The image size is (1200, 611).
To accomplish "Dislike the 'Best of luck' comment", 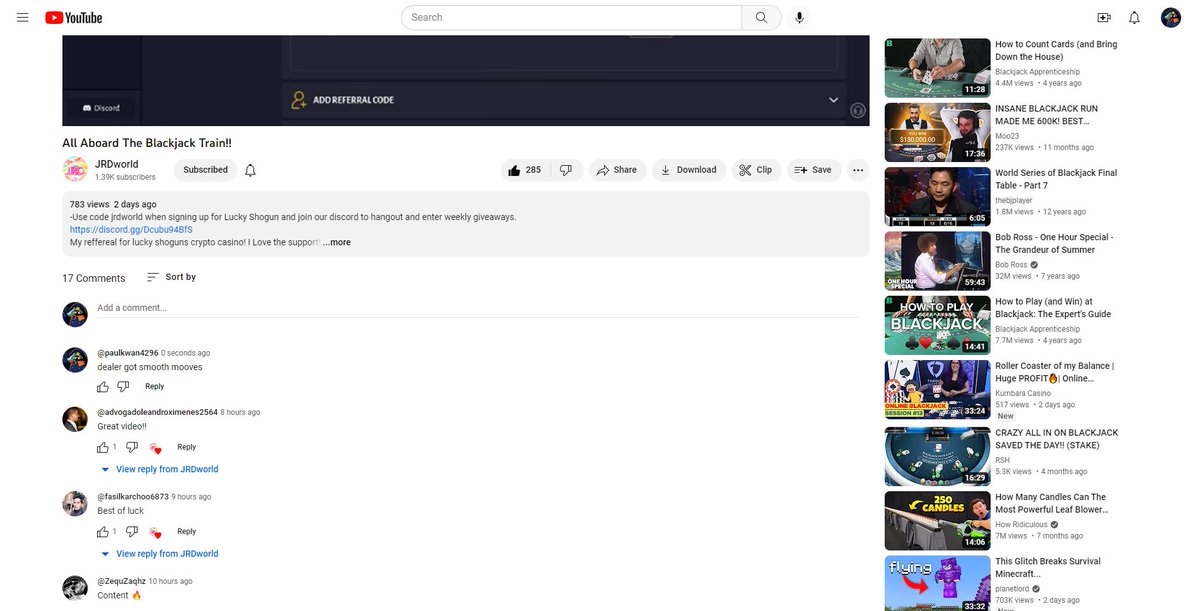I will [132, 532].
